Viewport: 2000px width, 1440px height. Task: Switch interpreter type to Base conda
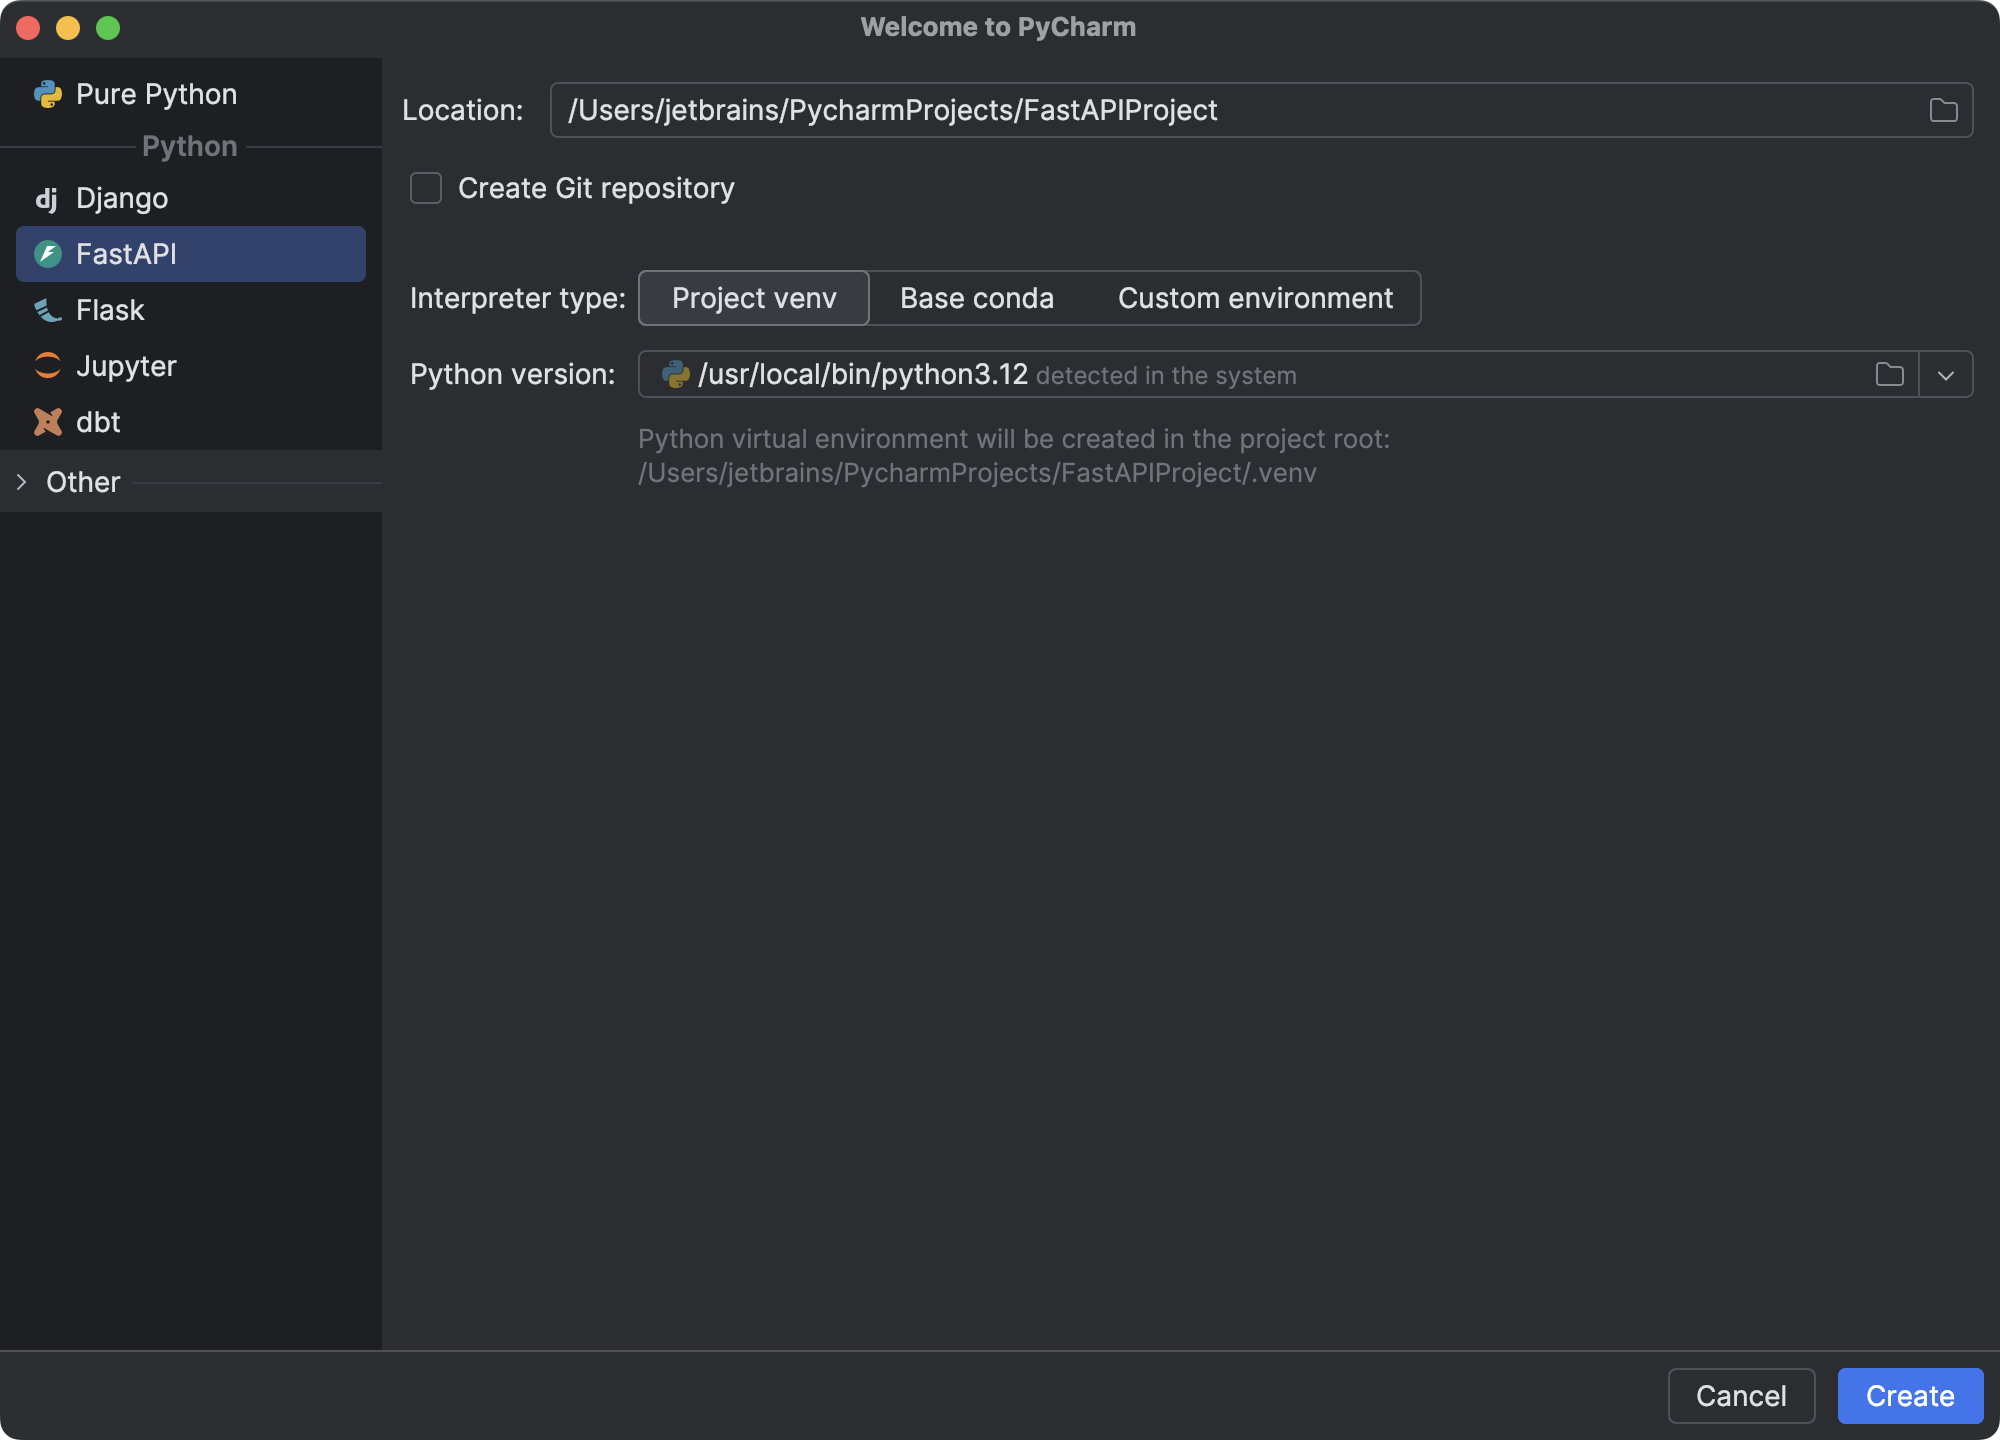pyautogui.click(x=976, y=298)
